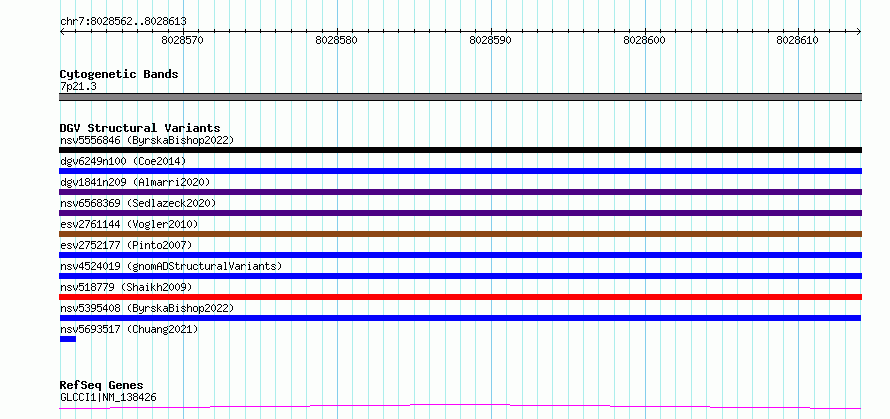Click the chr7:8028562..8028613 coordinate label
Screen dimensions: 890x419
pos(123,22)
